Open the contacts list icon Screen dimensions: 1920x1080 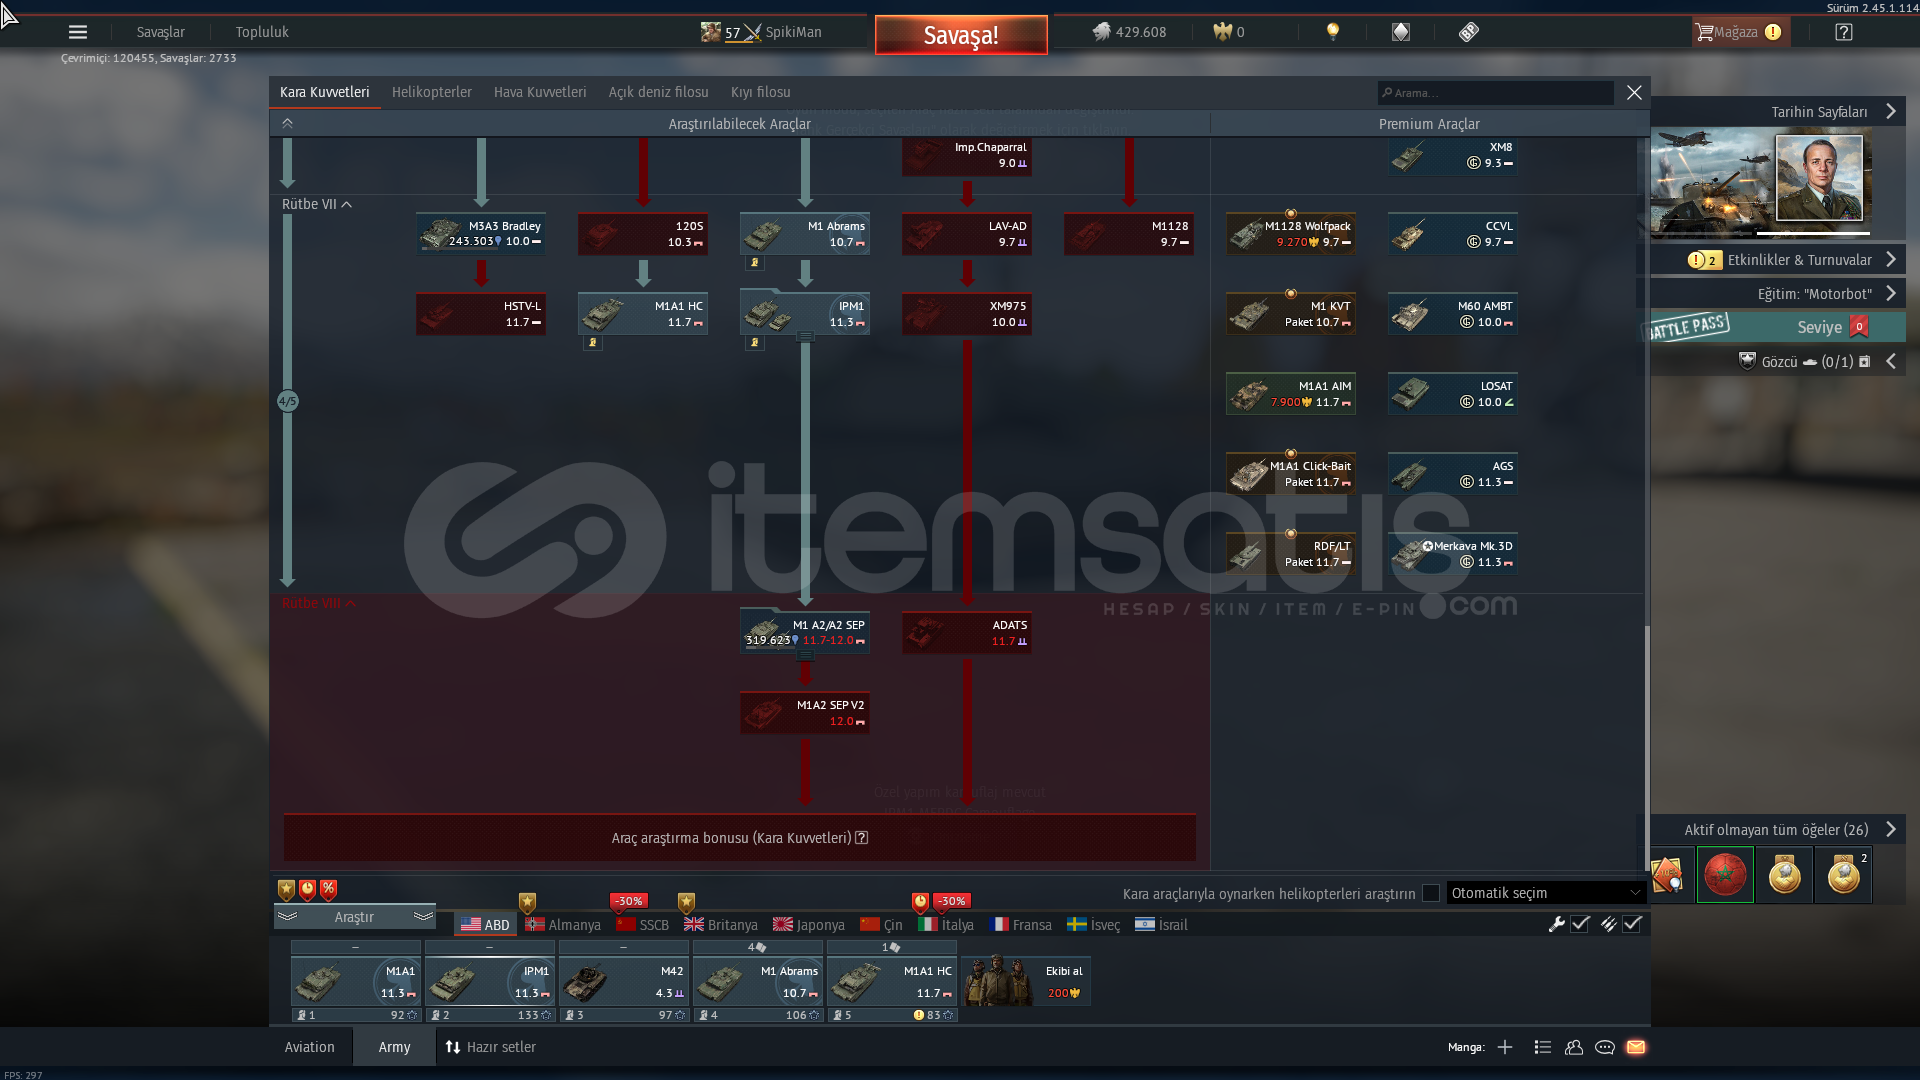click(x=1543, y=1047)
